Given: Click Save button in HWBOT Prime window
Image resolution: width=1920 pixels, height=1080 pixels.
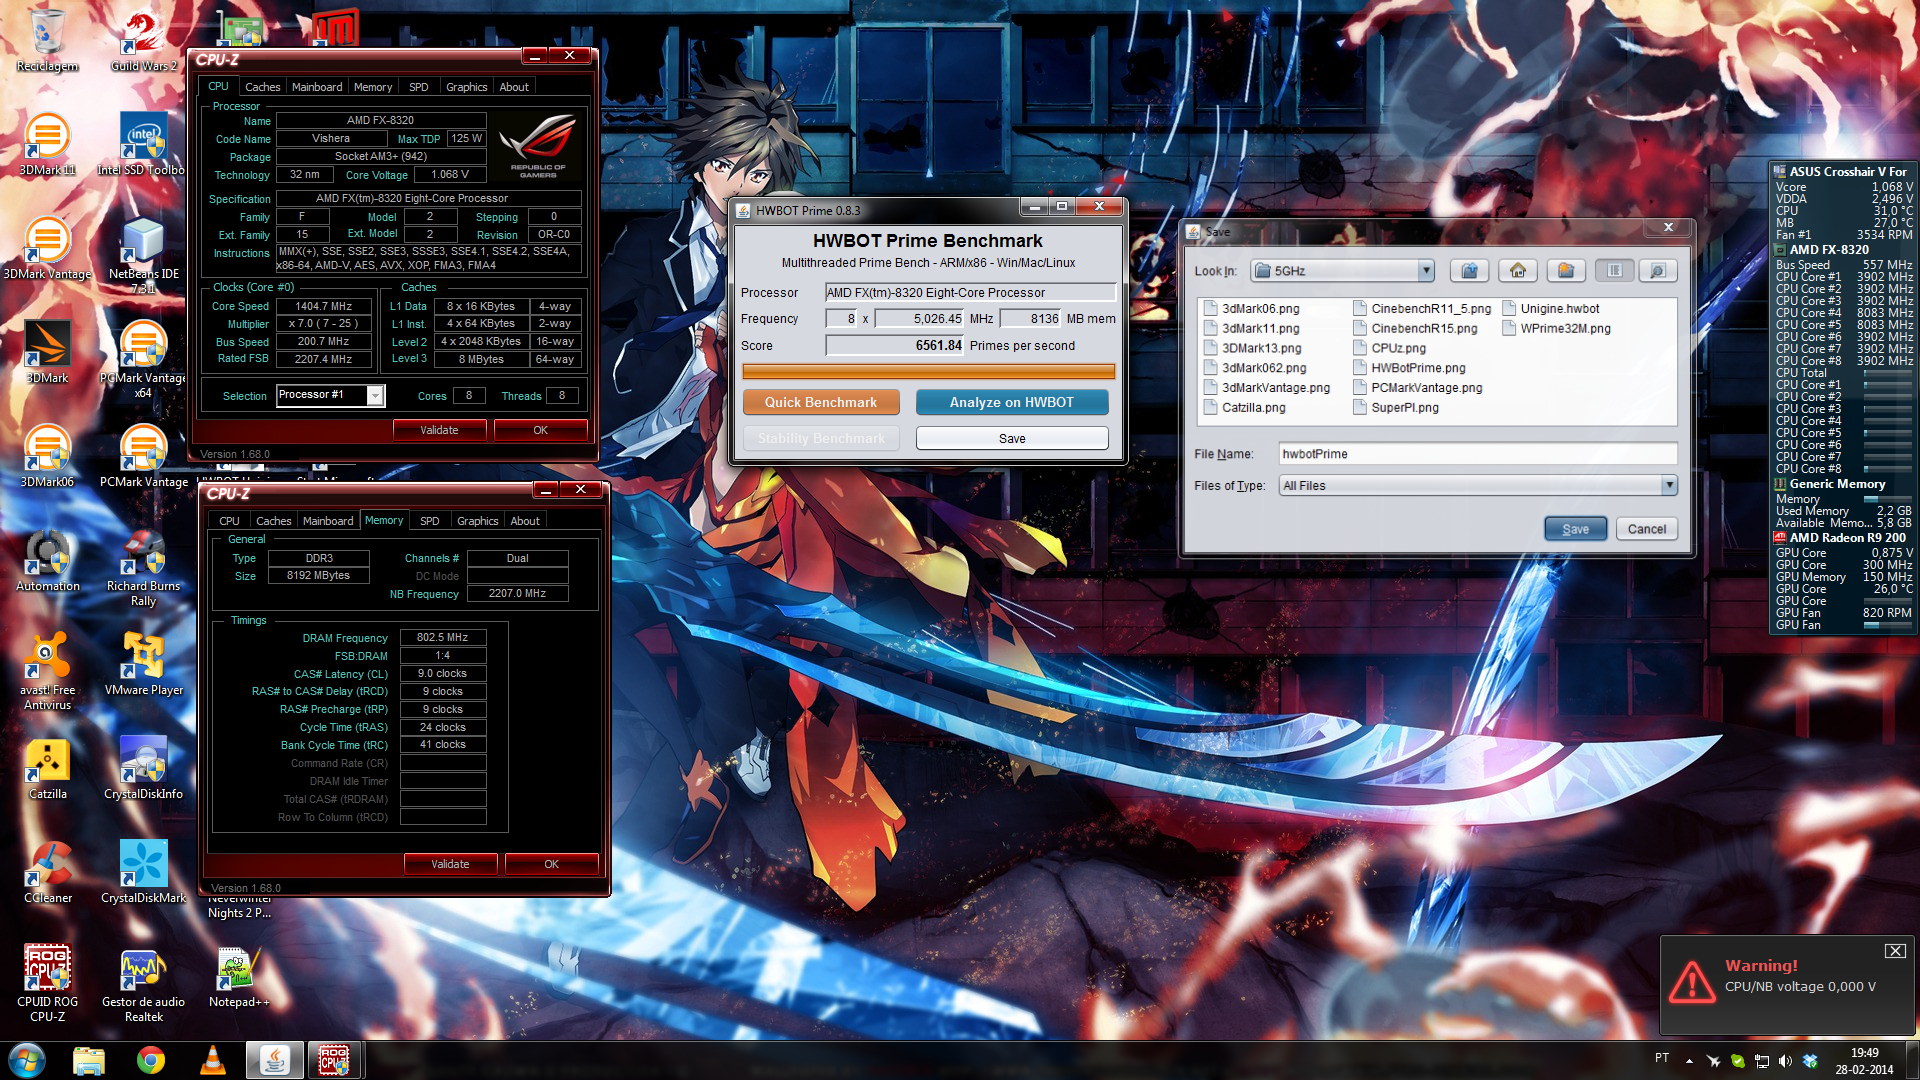Looking at the screenshot, I should pyautogui.click(x=1011, y=439).
